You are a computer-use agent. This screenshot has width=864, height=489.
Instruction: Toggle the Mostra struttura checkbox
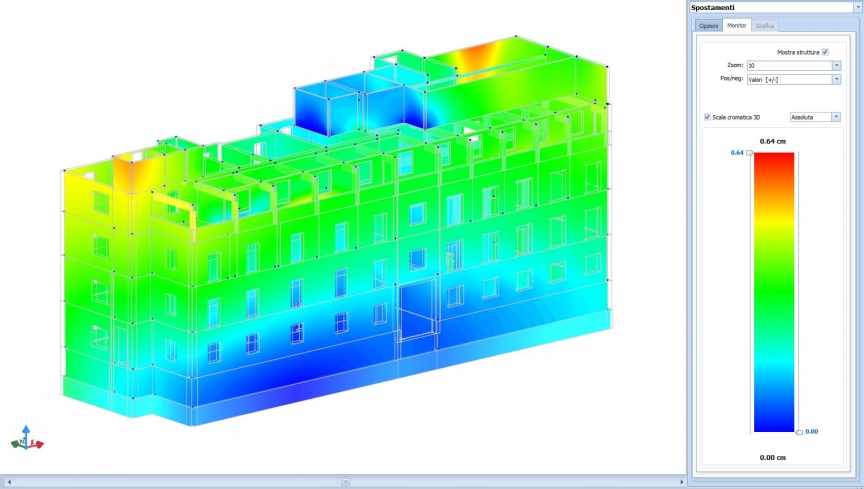(x=825, y=52)
